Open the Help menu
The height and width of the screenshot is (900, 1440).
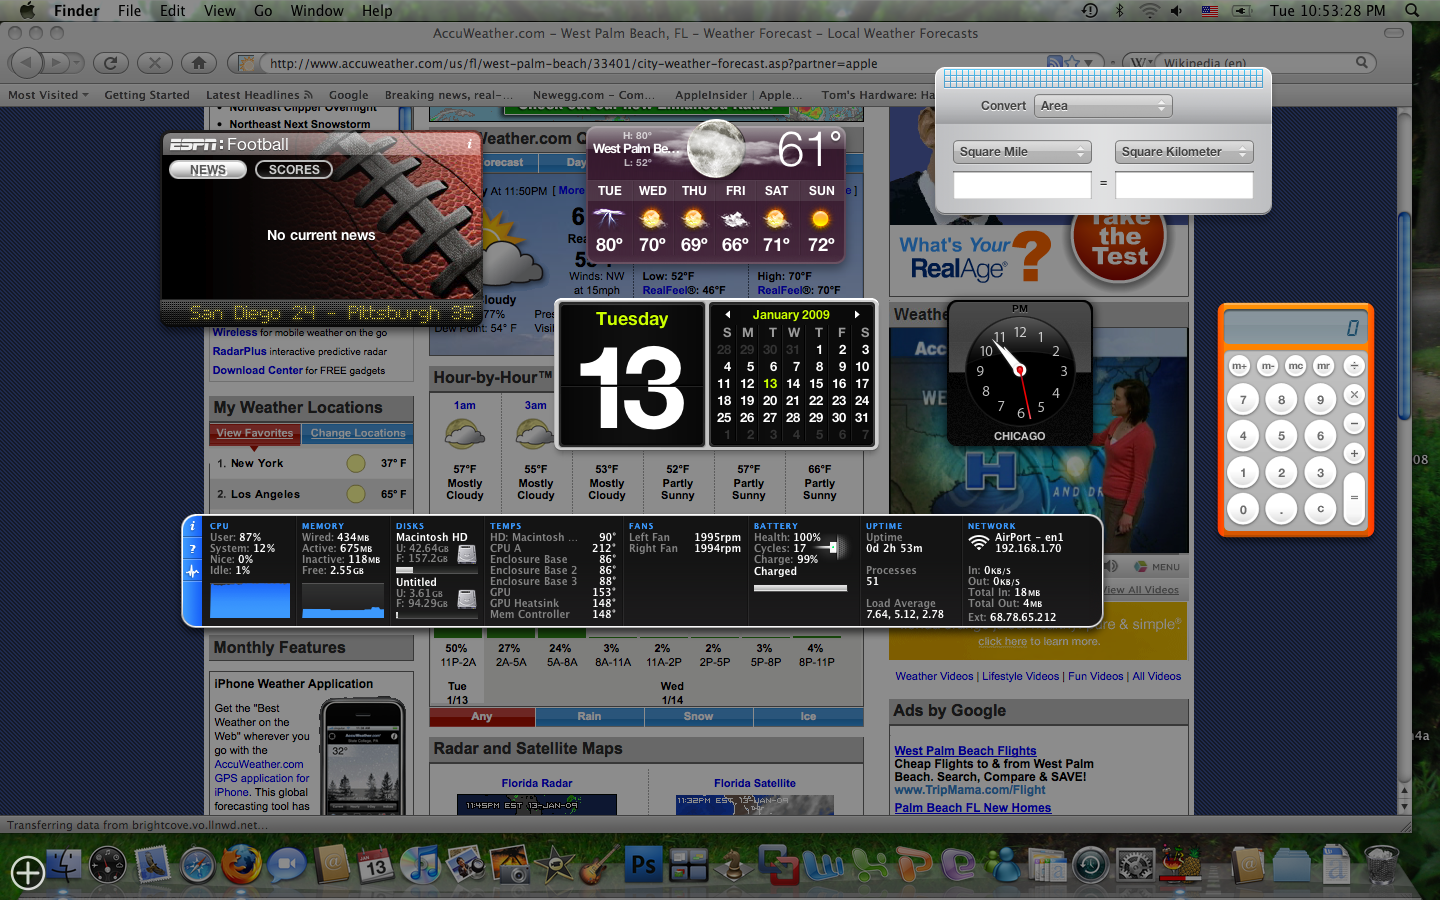point(377,10)
